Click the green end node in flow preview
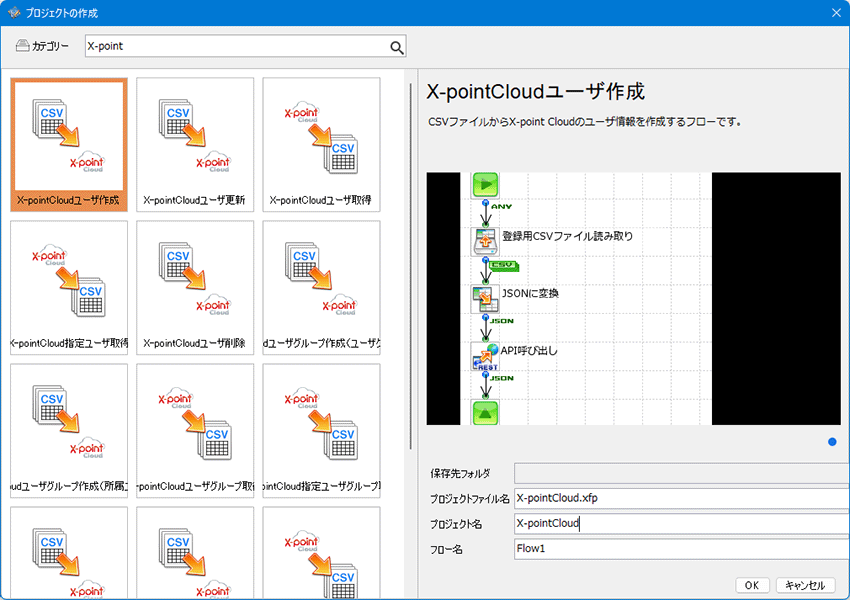 485,413
